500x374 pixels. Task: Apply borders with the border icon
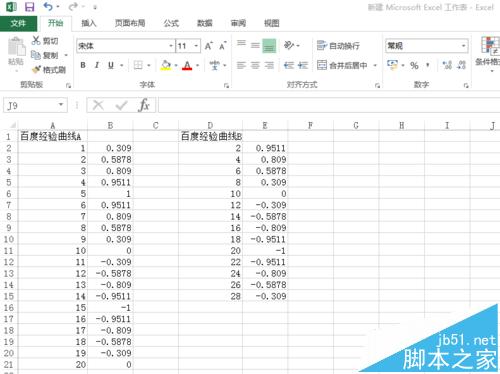click(x=138, y=65)
